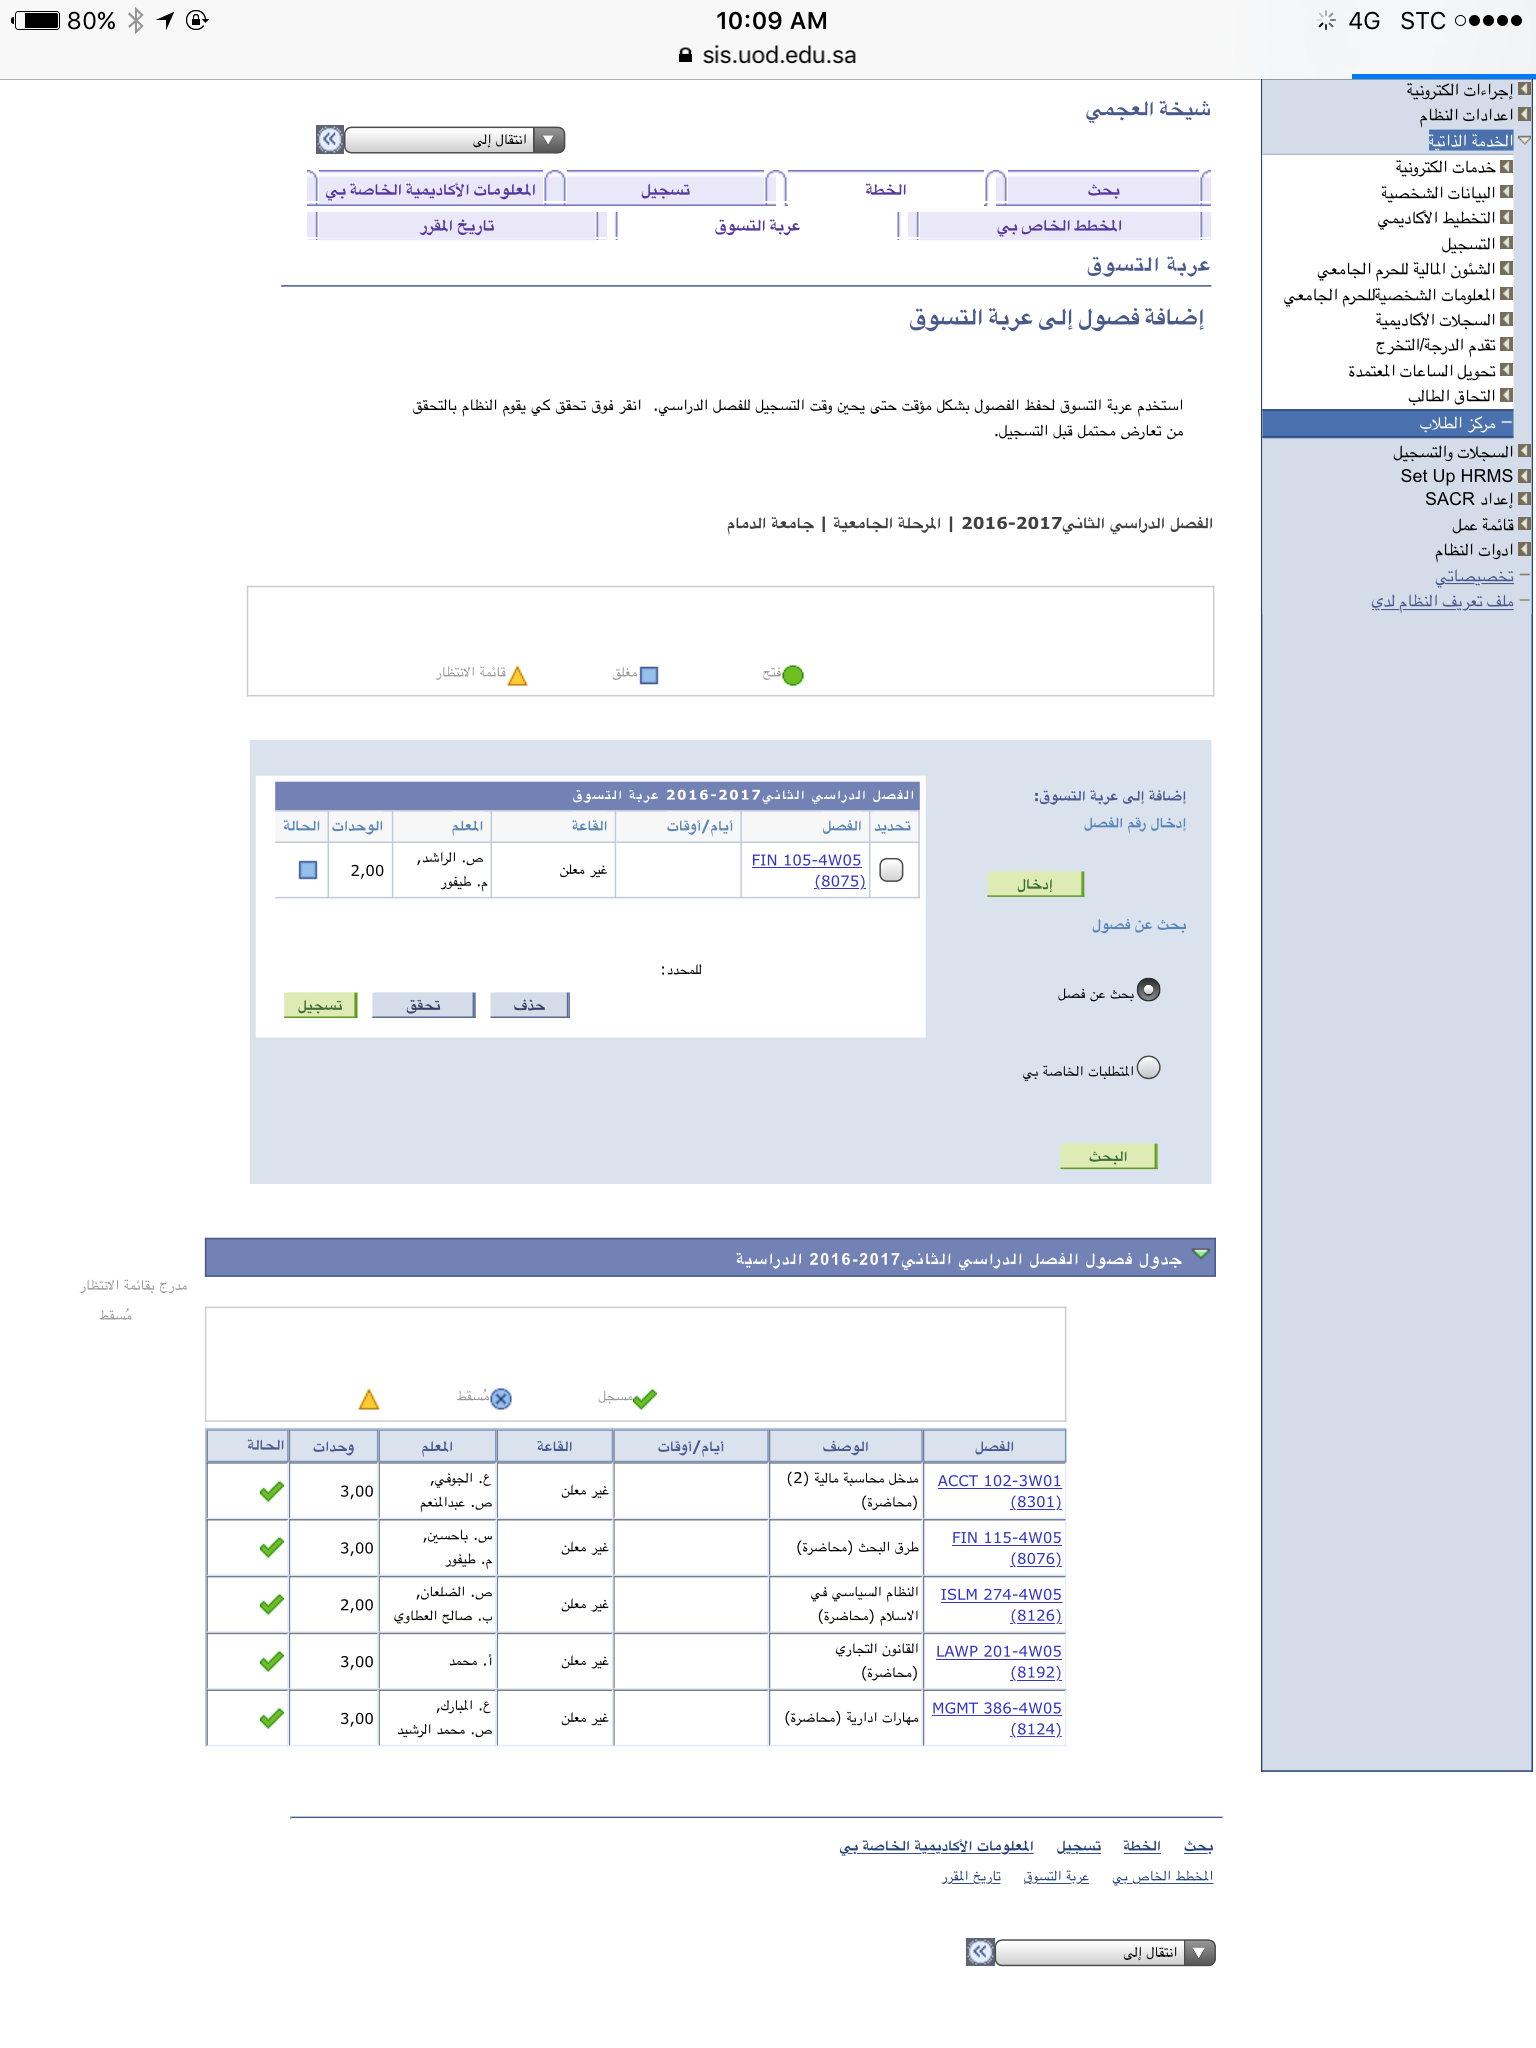Click footer 'عربة التسوق' link

coord(1056,1877)
